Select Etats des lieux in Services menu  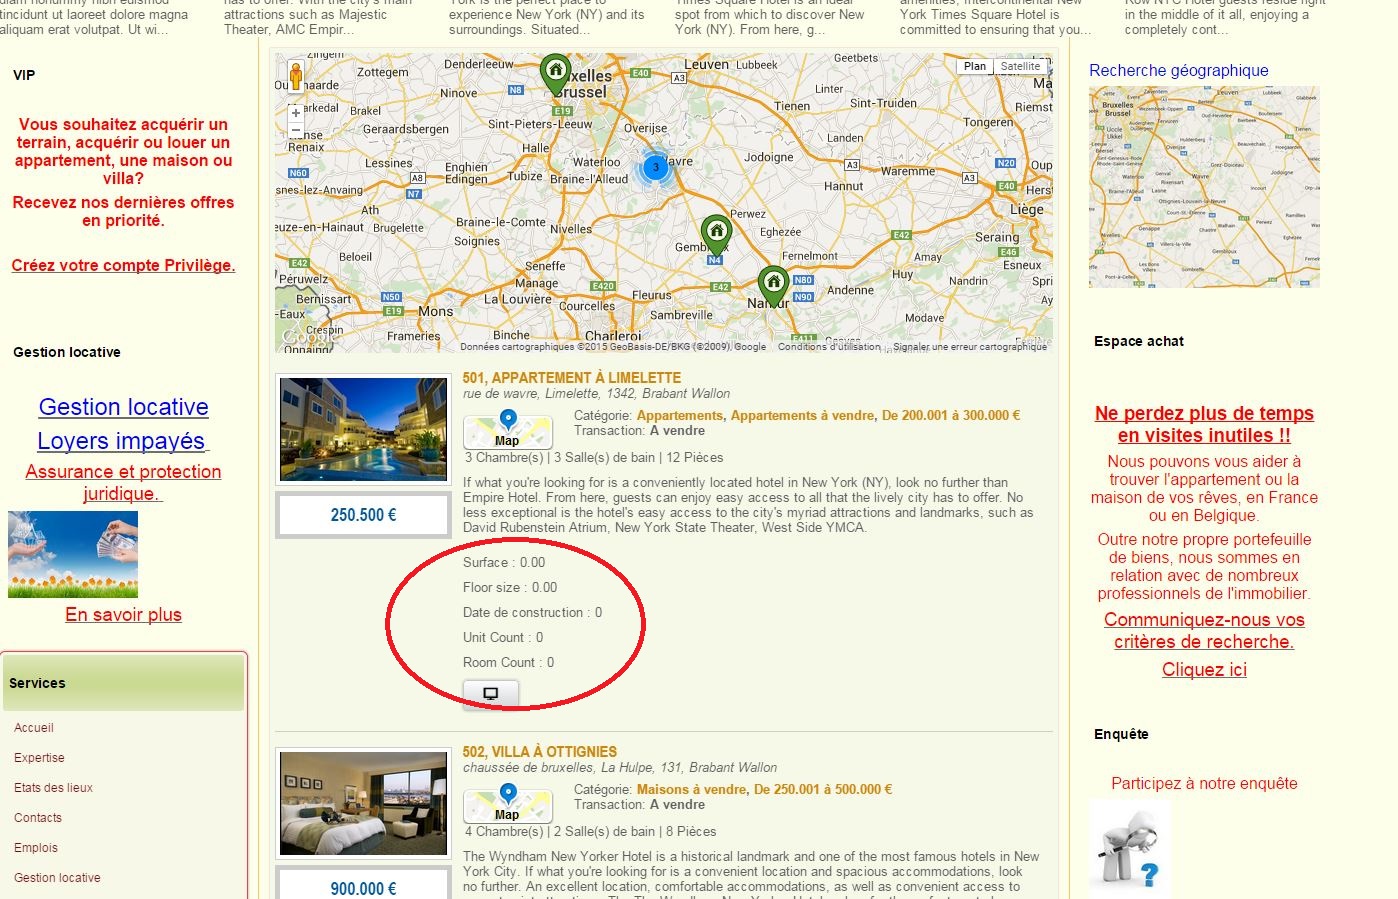click(53, 788)
